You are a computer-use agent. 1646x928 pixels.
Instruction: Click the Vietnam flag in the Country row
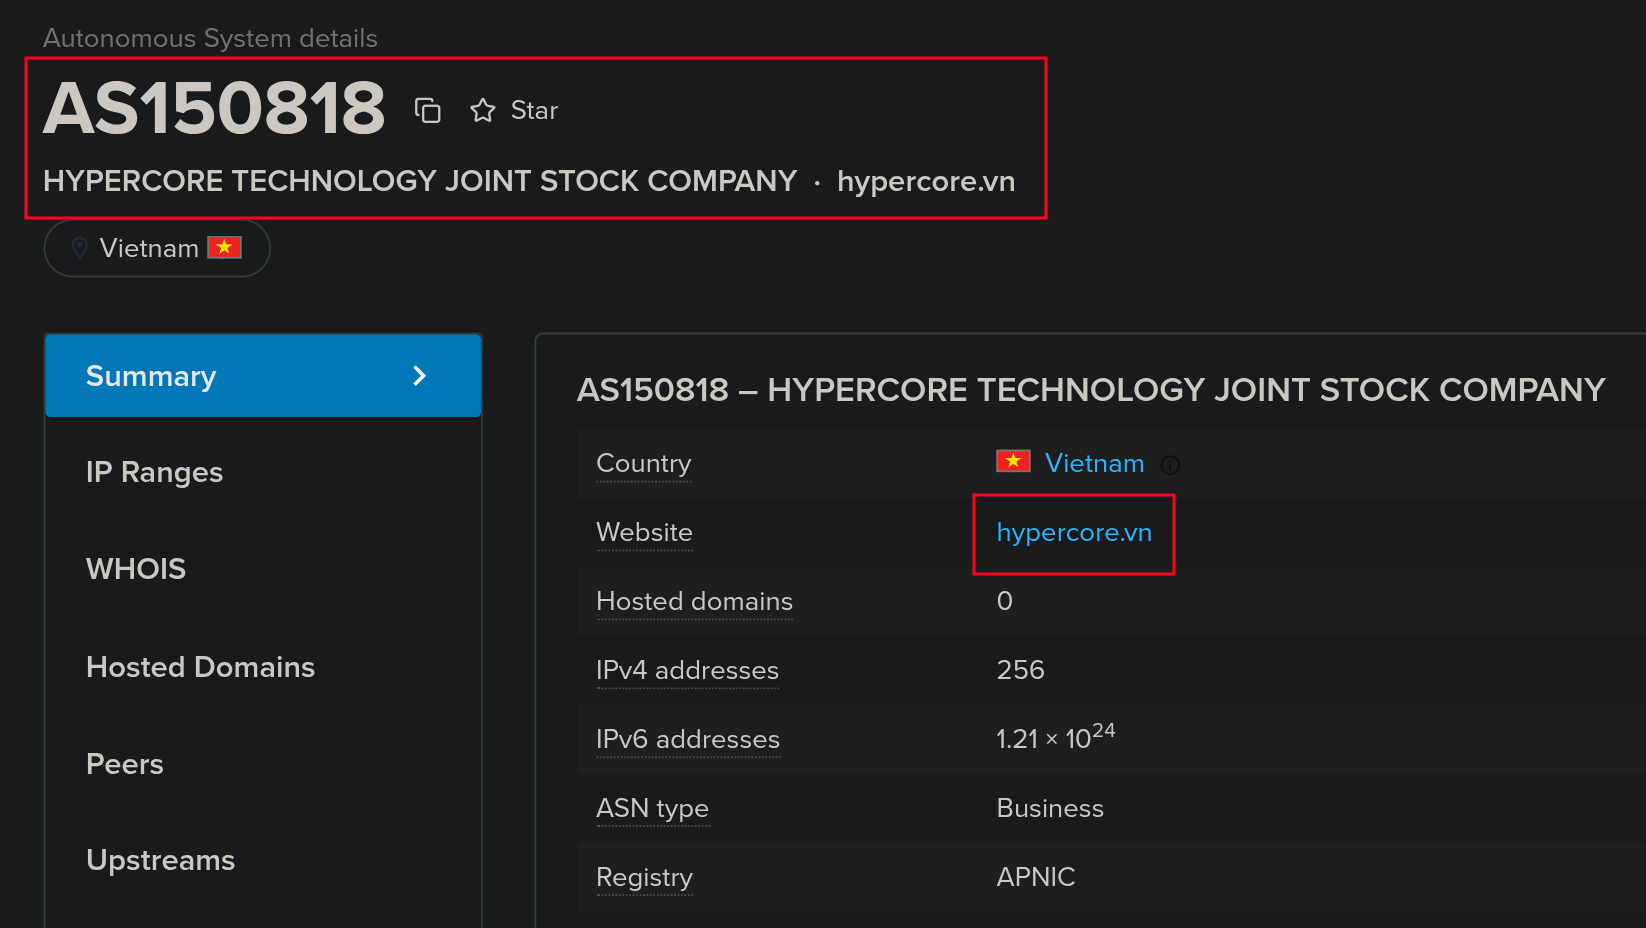click(1013, 461)
